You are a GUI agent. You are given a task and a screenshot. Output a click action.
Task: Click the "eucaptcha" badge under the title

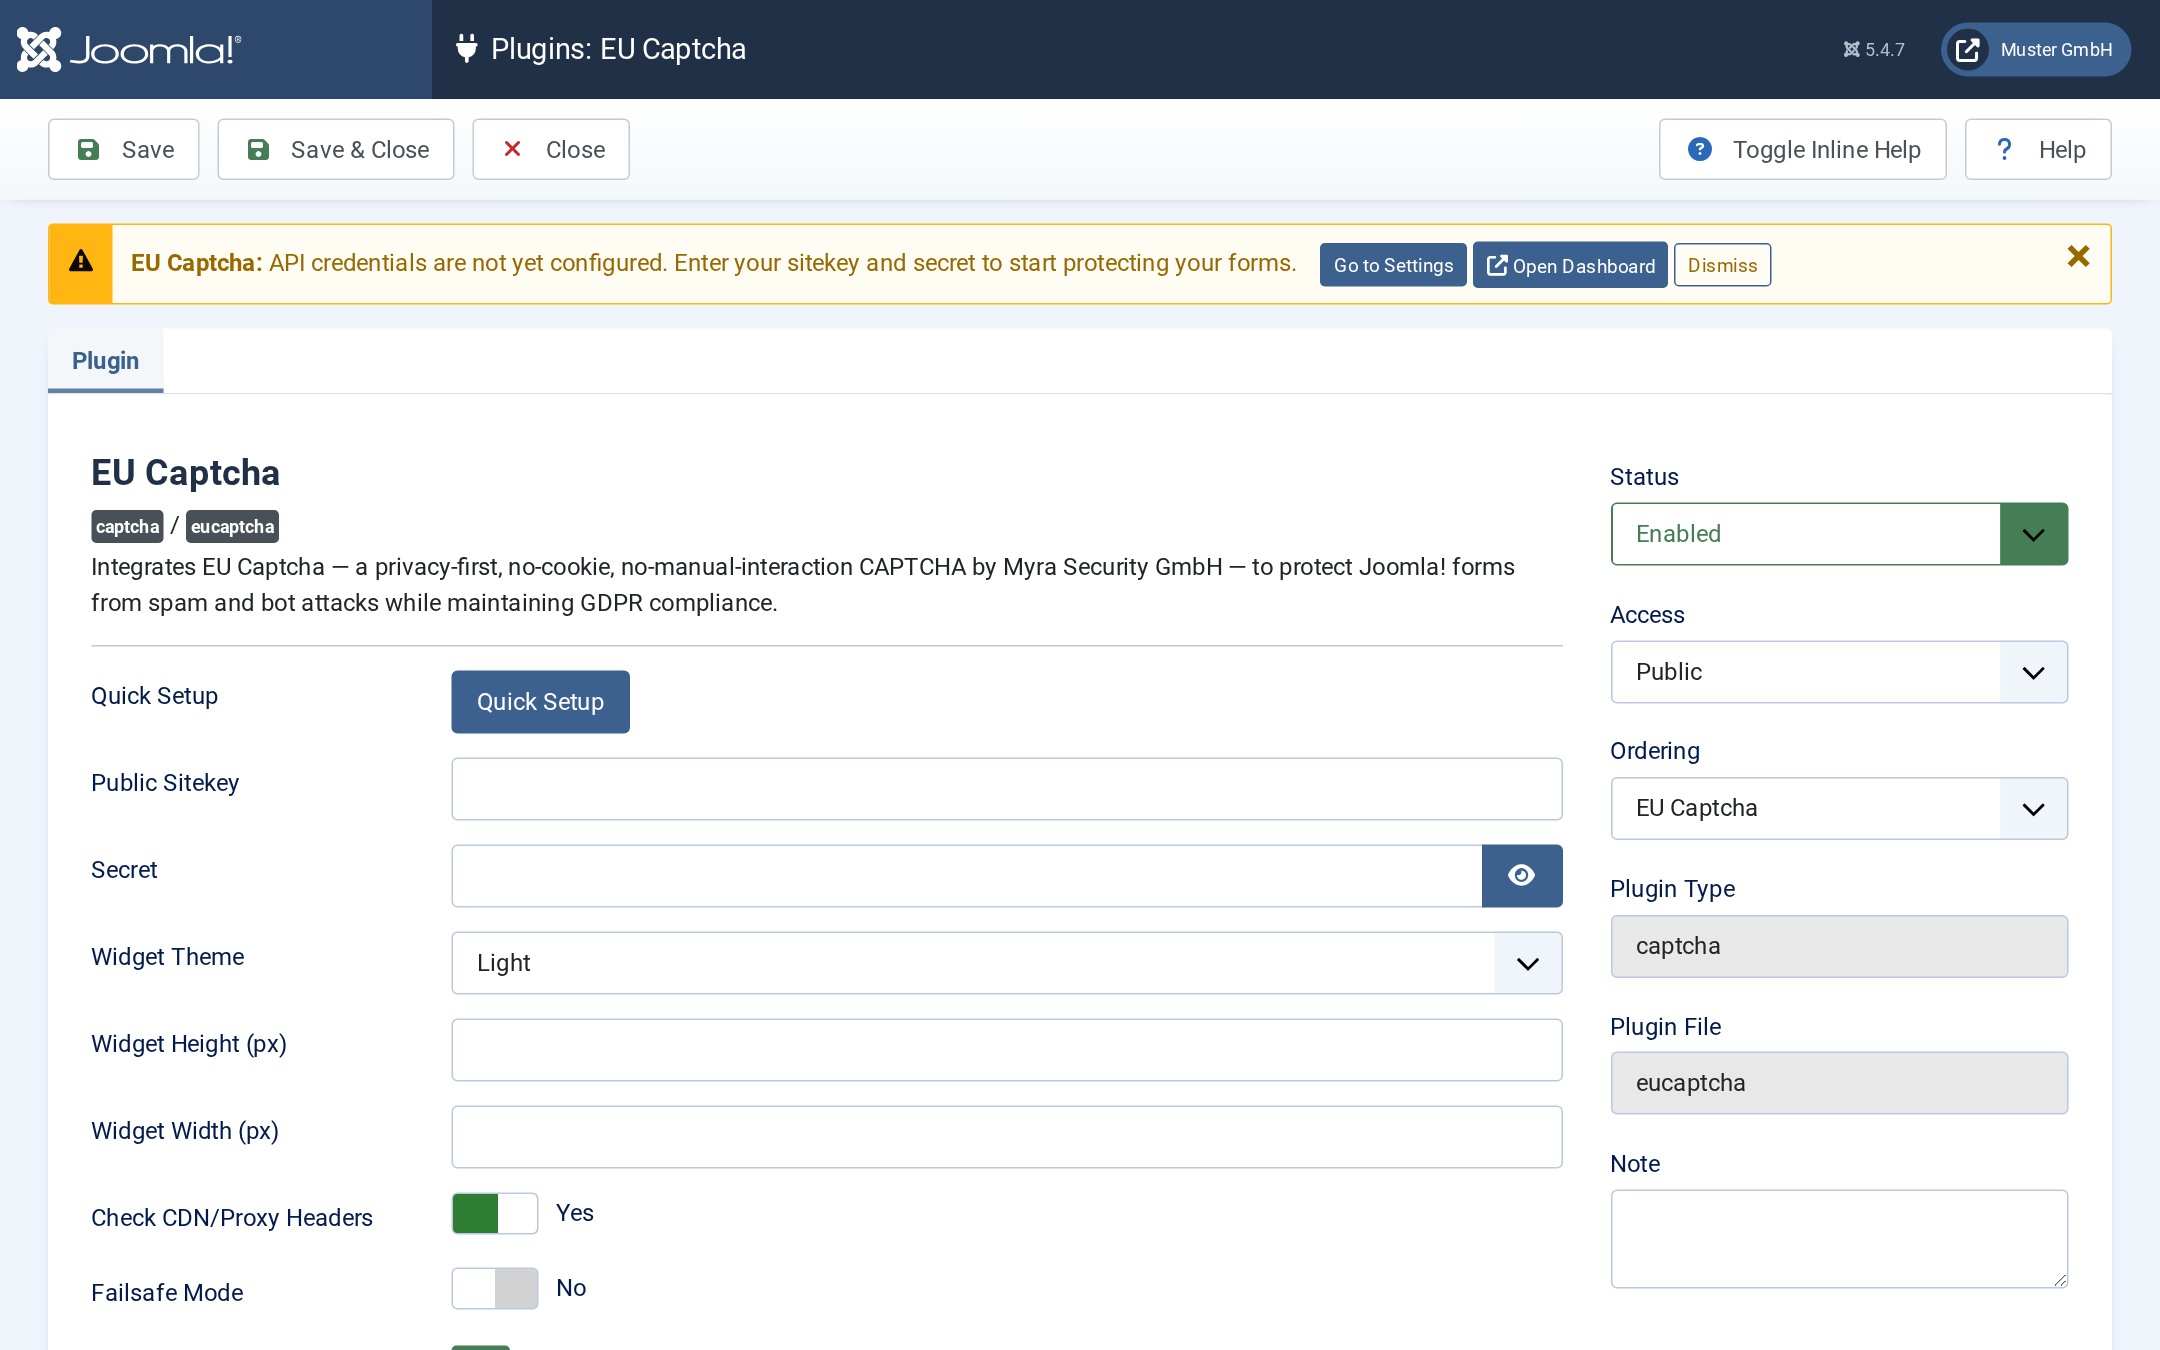(232, 527)
